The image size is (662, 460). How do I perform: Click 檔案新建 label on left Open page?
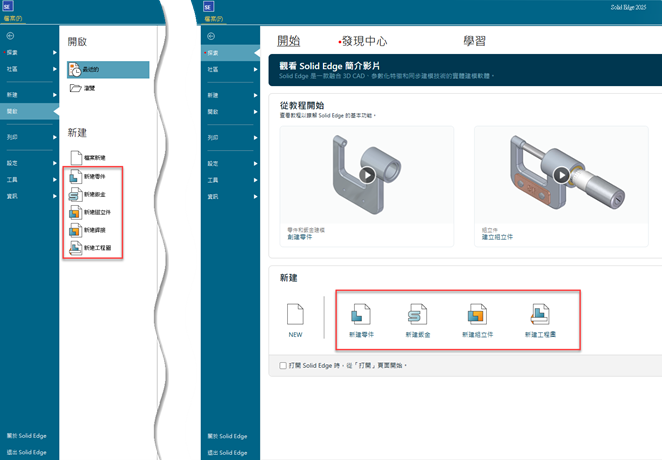click(x=95, y=158)
